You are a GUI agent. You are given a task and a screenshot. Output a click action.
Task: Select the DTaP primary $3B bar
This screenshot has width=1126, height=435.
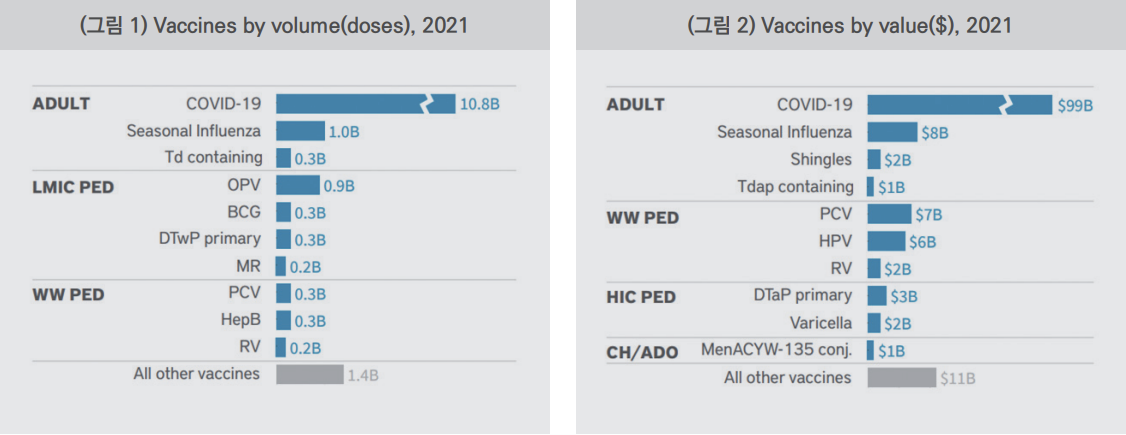(x=877, y=296)
